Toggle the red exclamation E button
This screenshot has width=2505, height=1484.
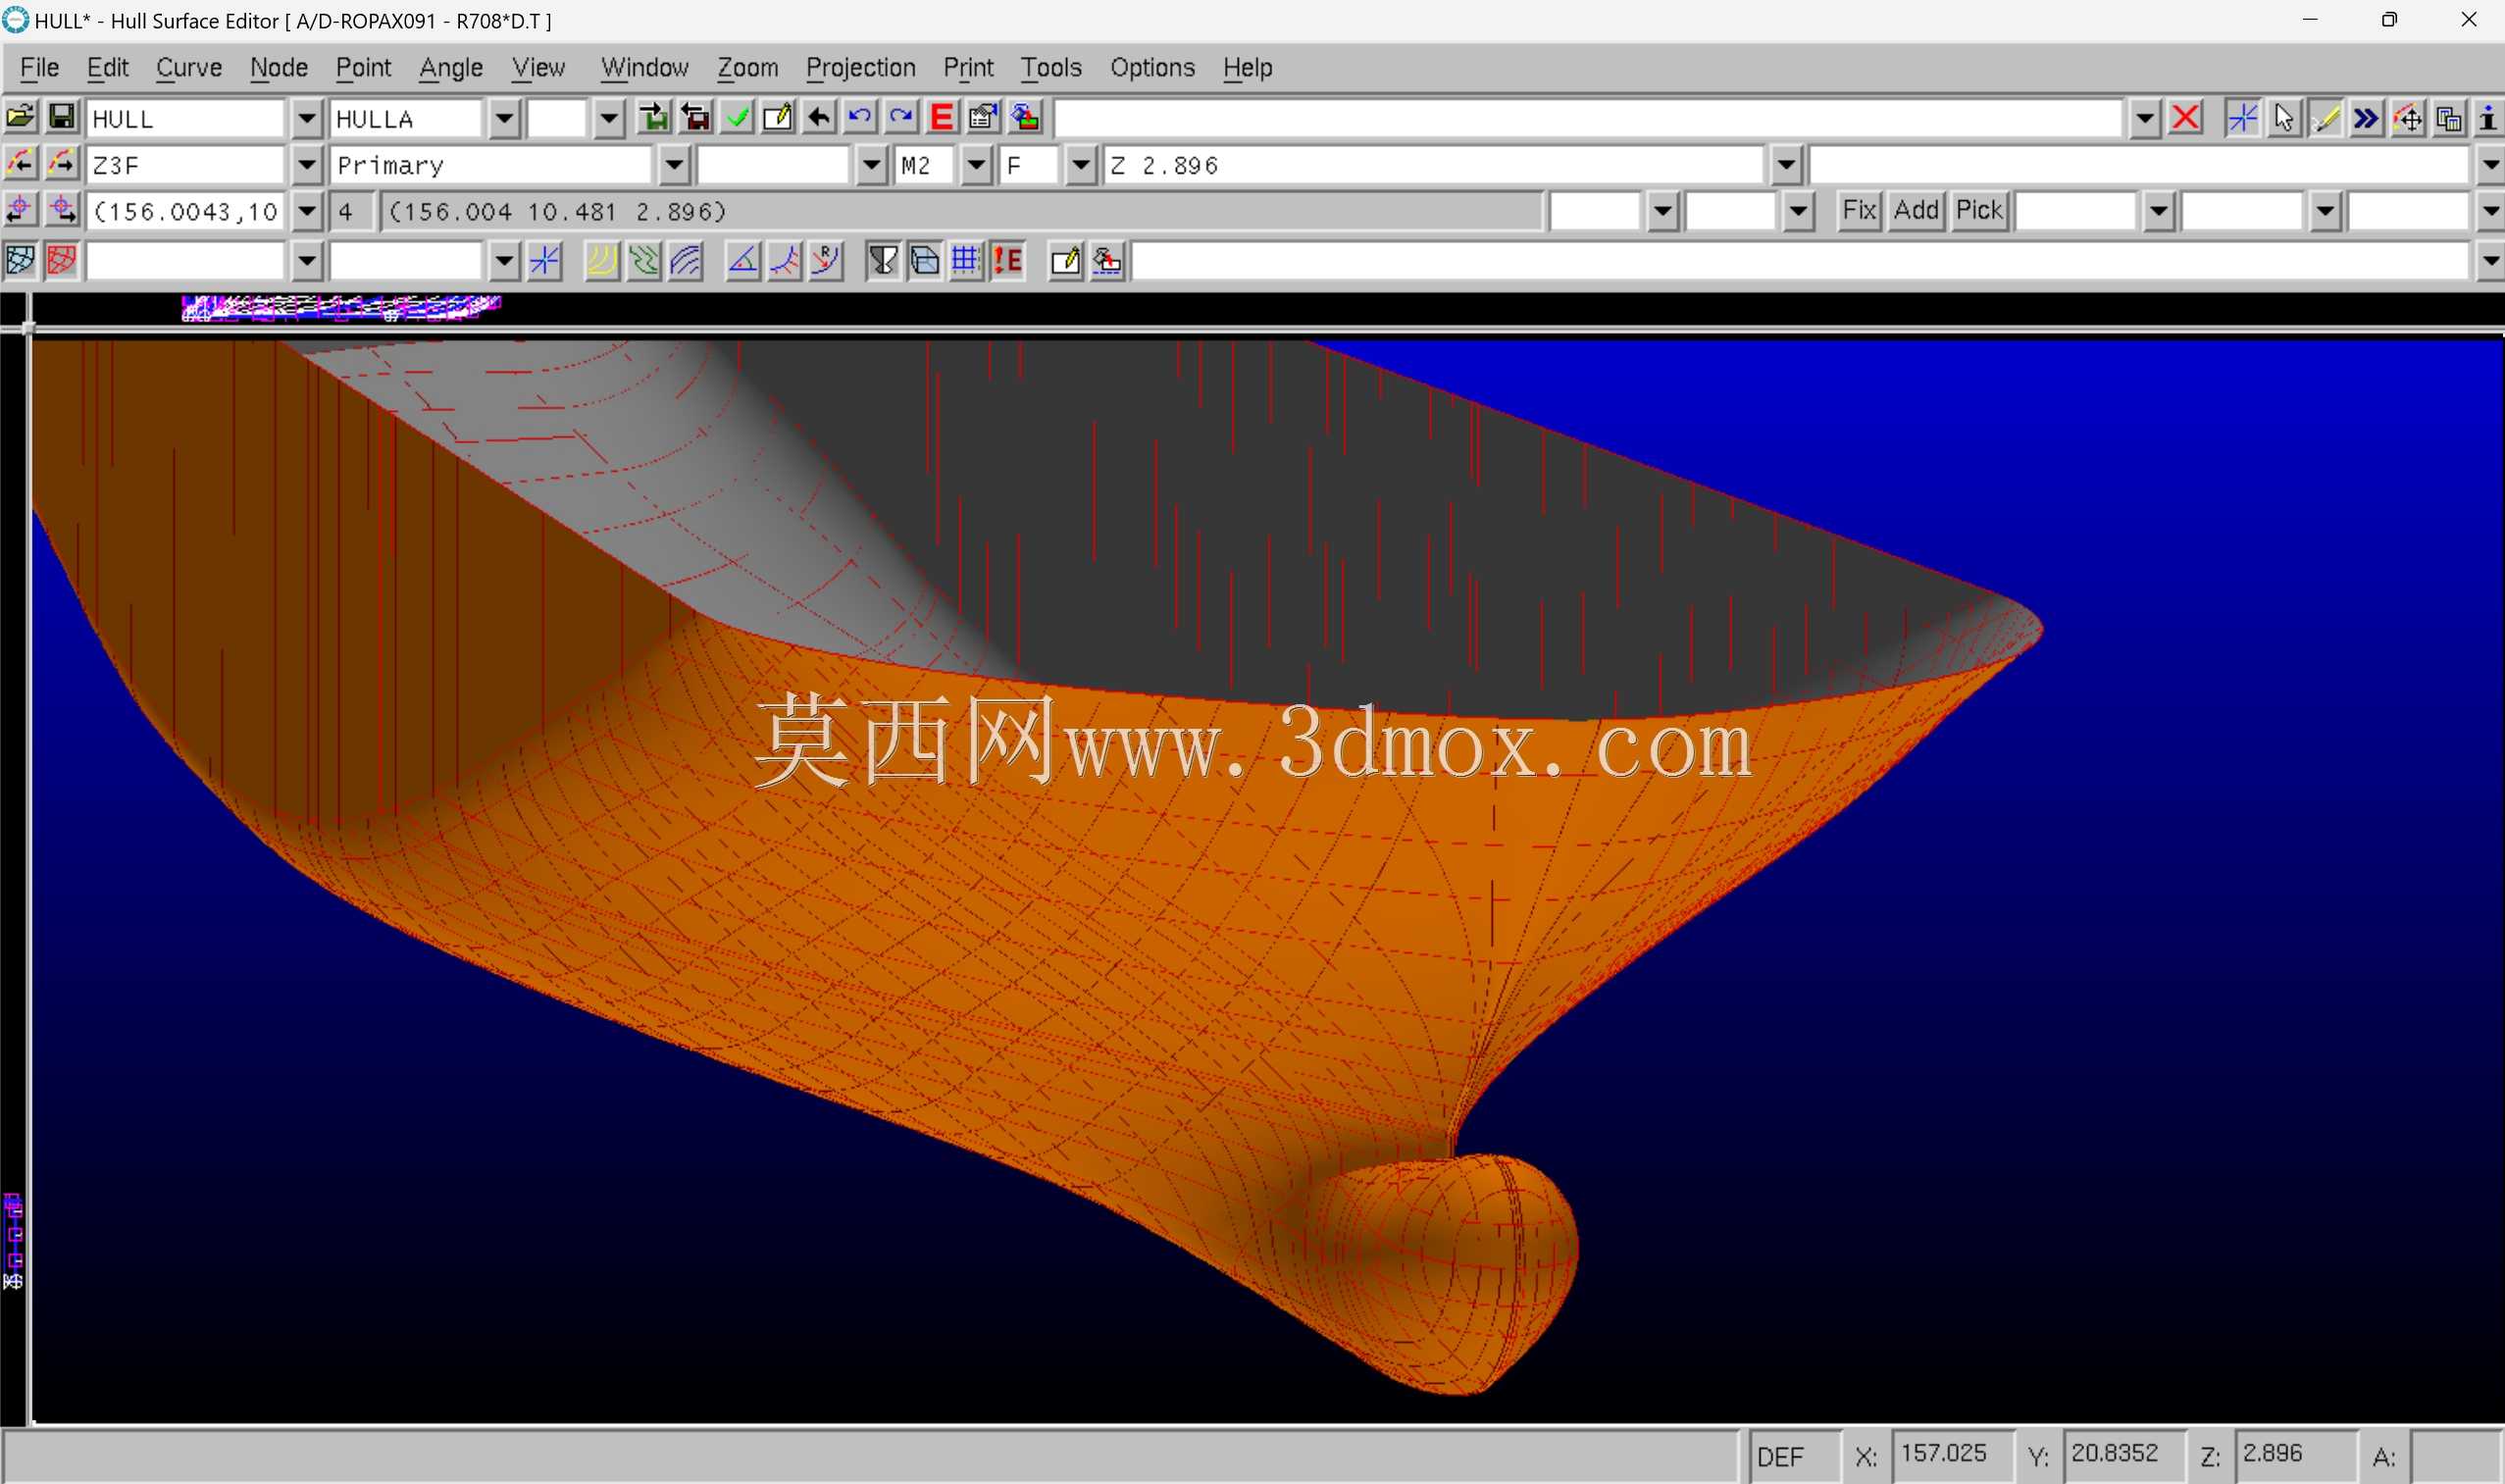1008,261
